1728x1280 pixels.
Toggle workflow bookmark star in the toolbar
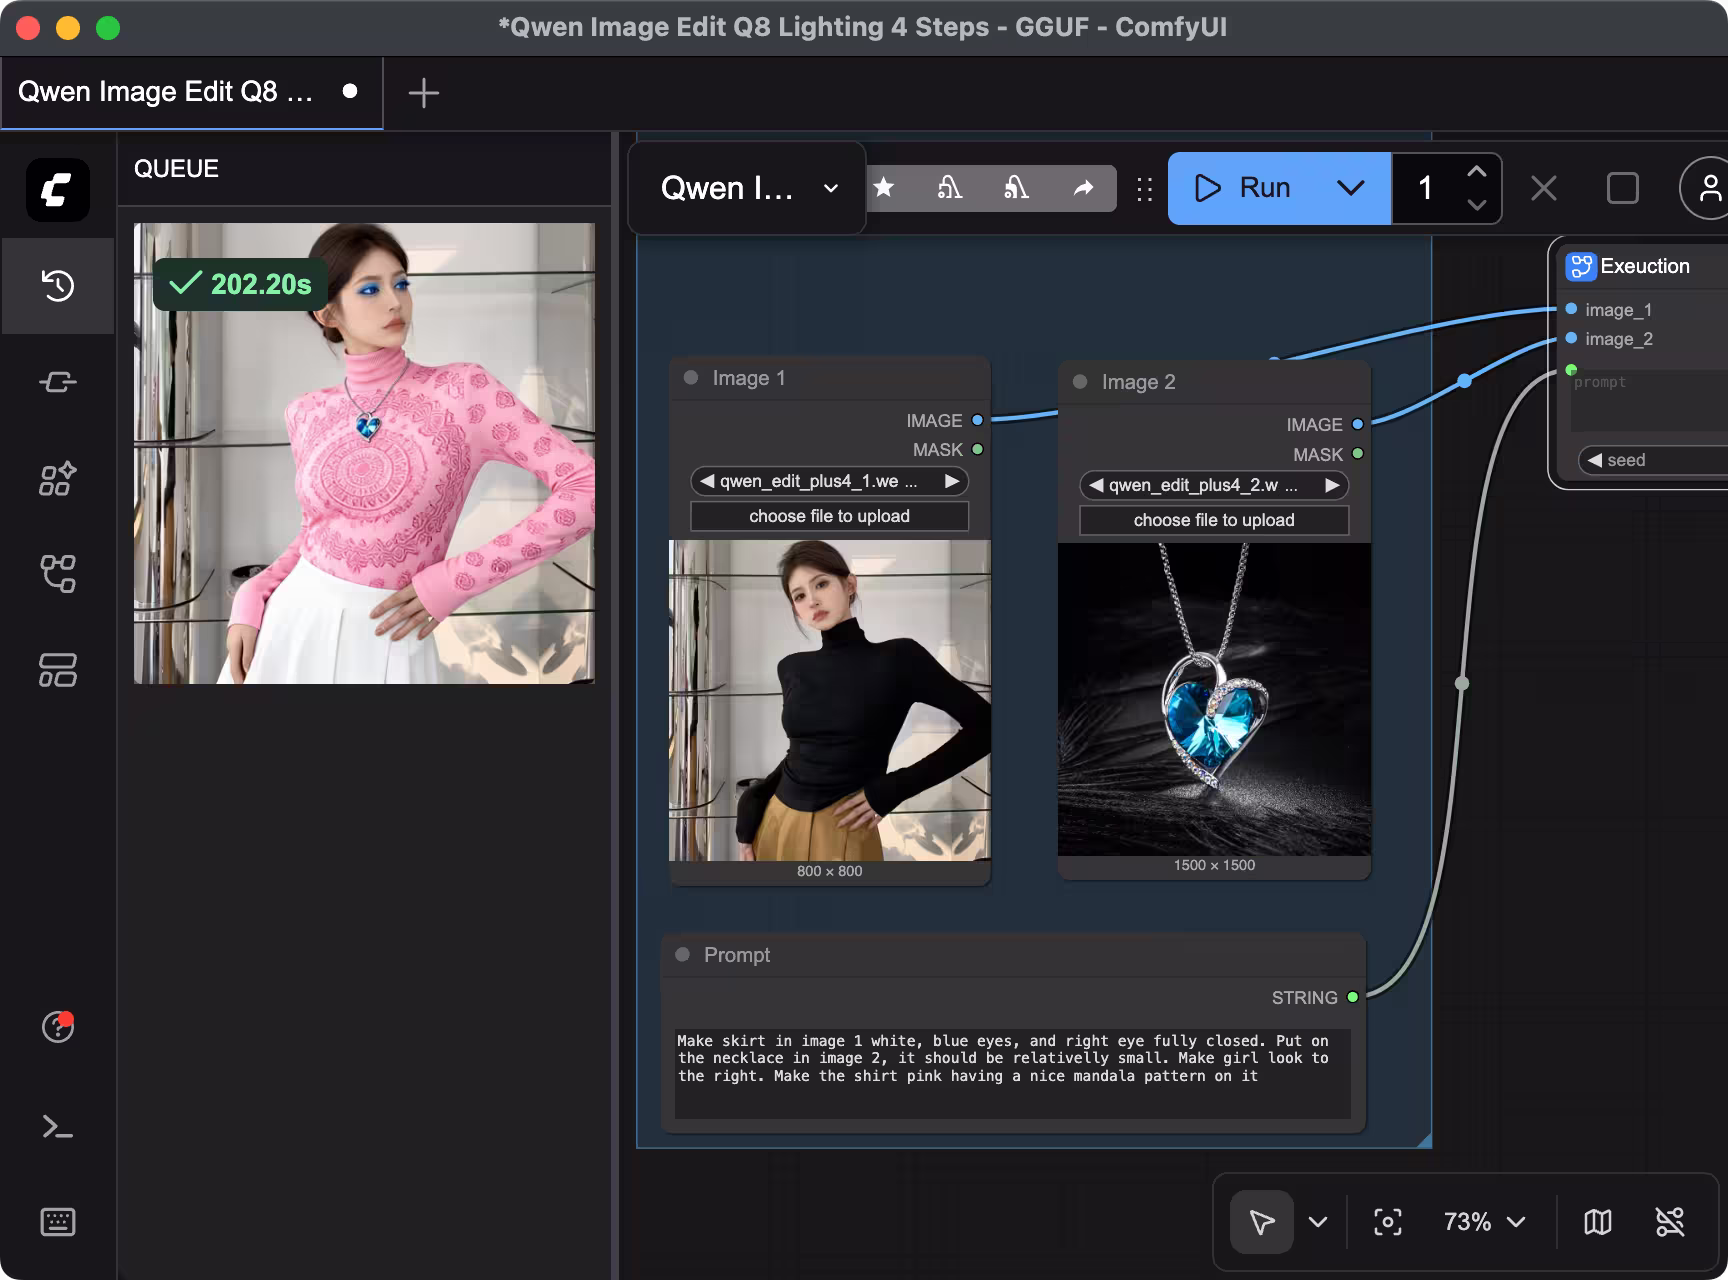pyautogui.click(x=885, y=187)
